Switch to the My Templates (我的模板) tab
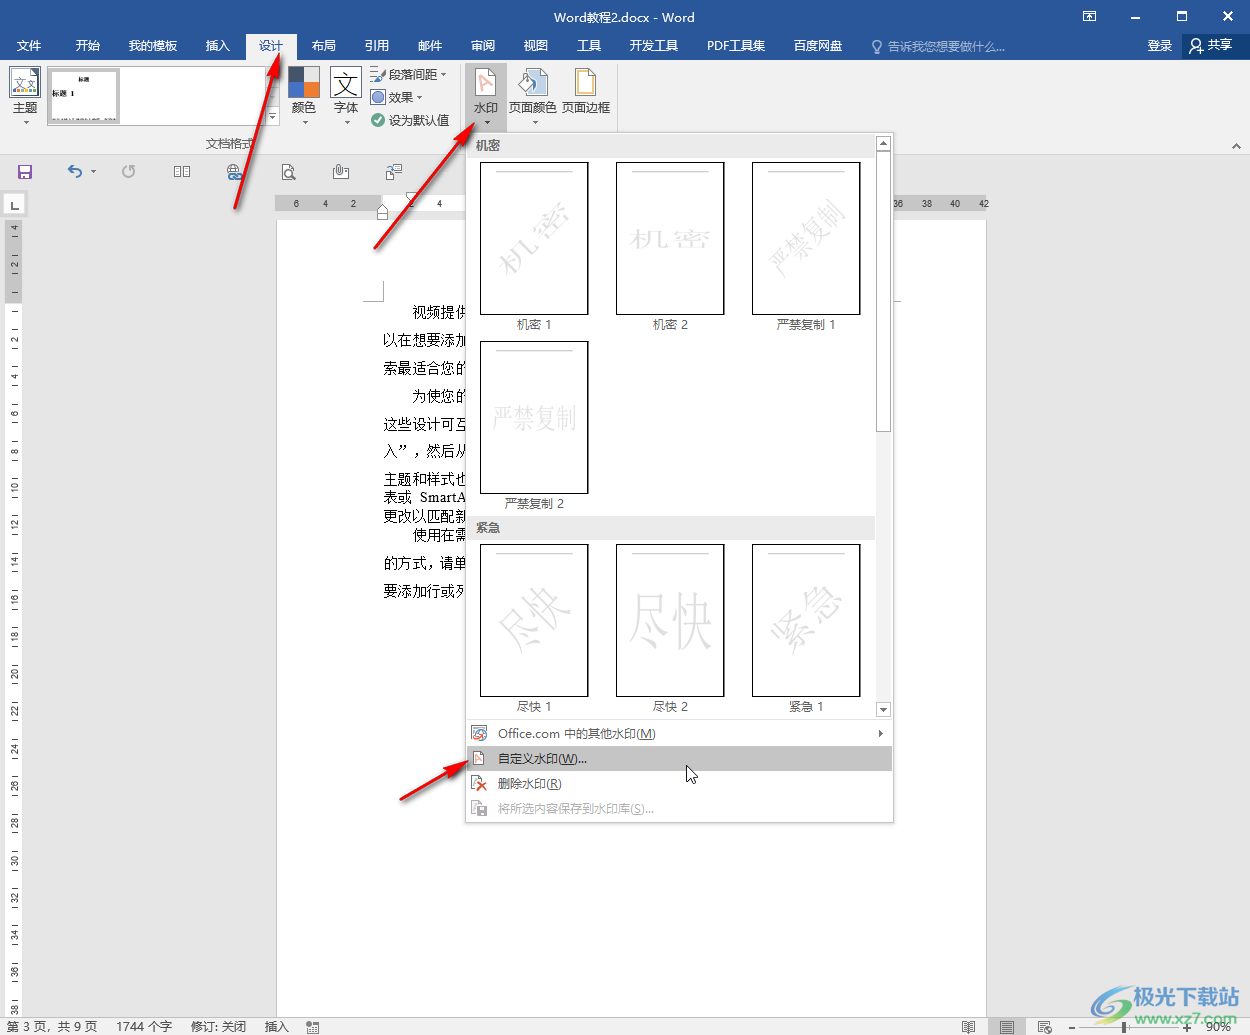 click(153, 46)
